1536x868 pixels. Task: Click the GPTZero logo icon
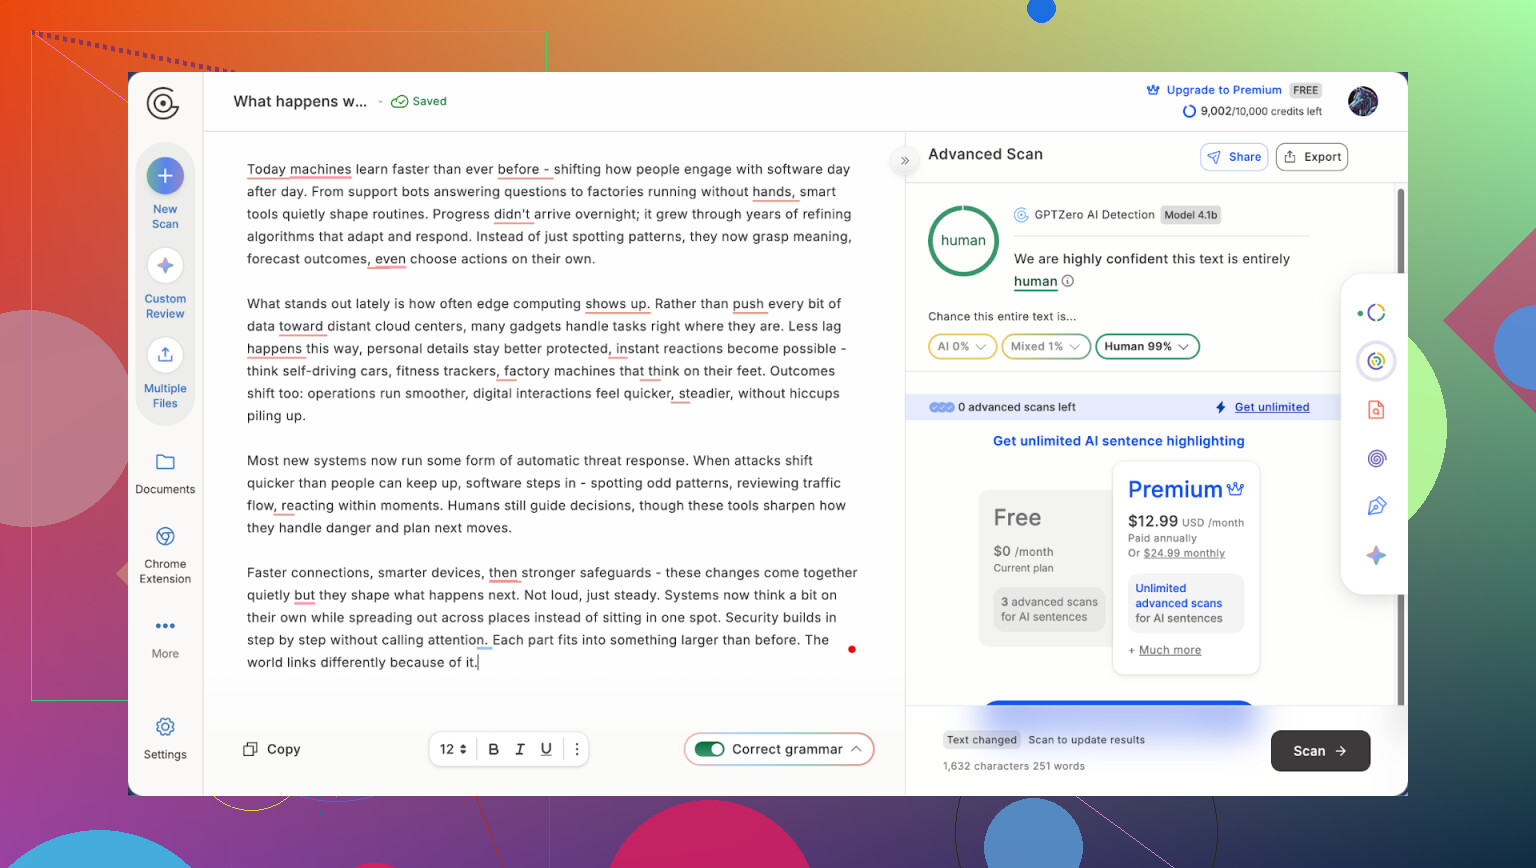pyautogui.click(x=163, y=103)
